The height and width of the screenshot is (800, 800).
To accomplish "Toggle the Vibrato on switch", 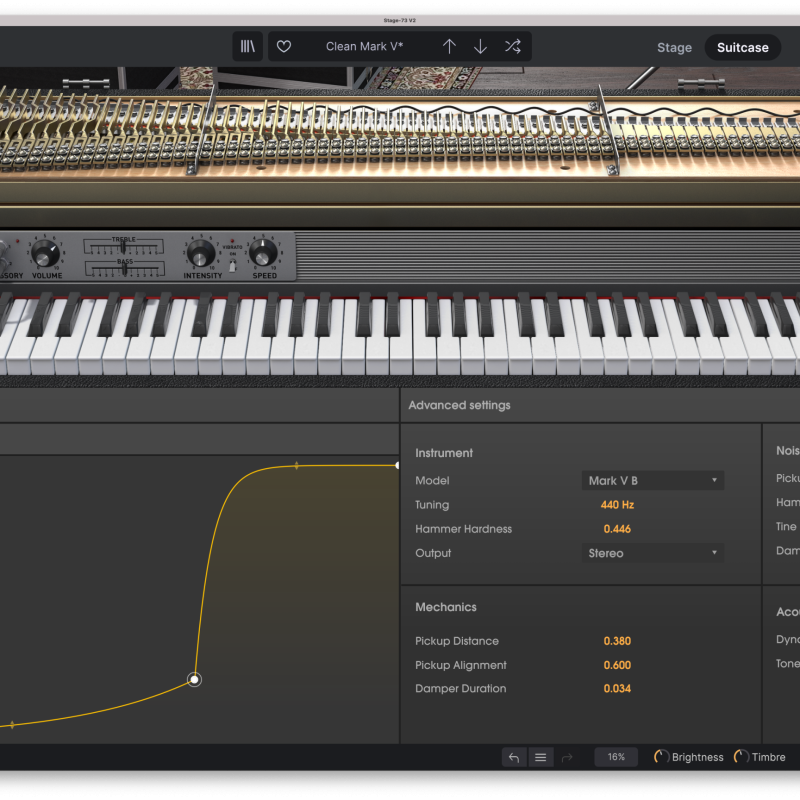I will 233,265.
